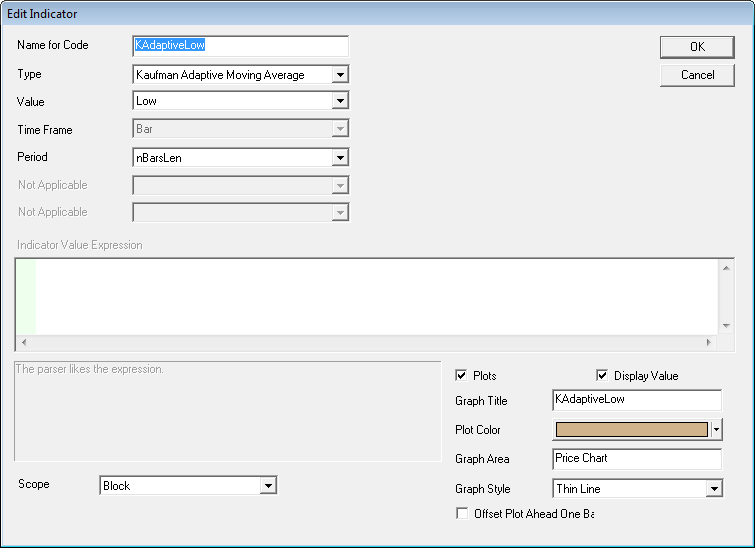Click the Name for Code text field
The height and width of the screenshot is (548, 755).
click(x=240, y=46)
